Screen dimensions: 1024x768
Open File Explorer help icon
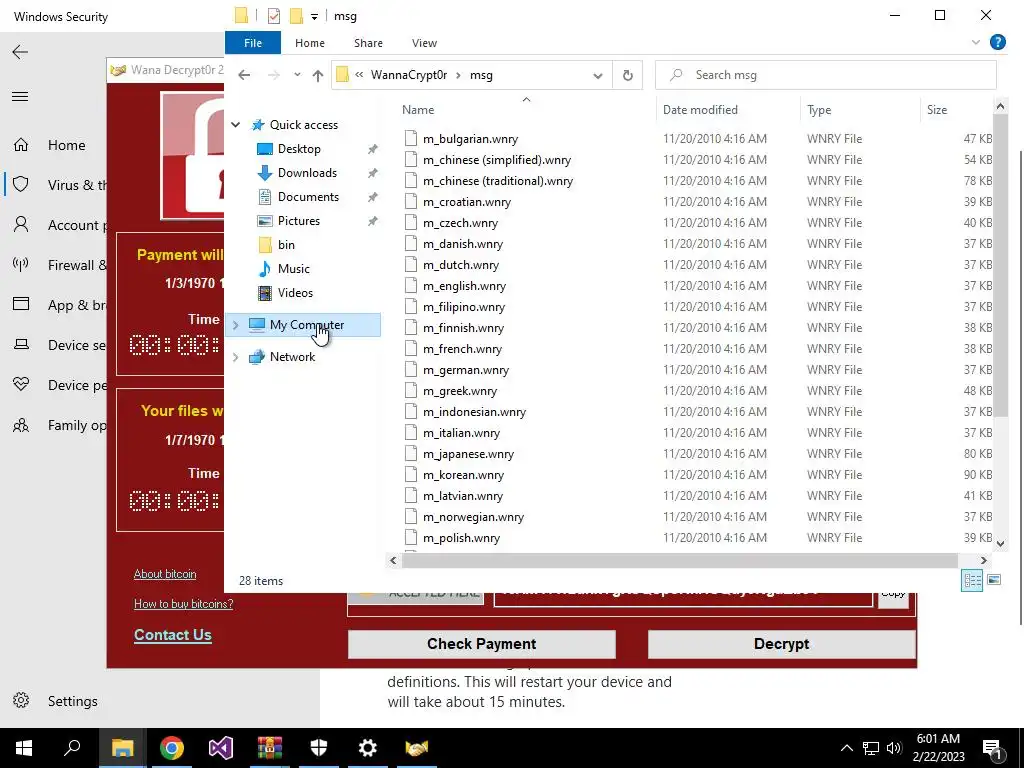point(997,42)
